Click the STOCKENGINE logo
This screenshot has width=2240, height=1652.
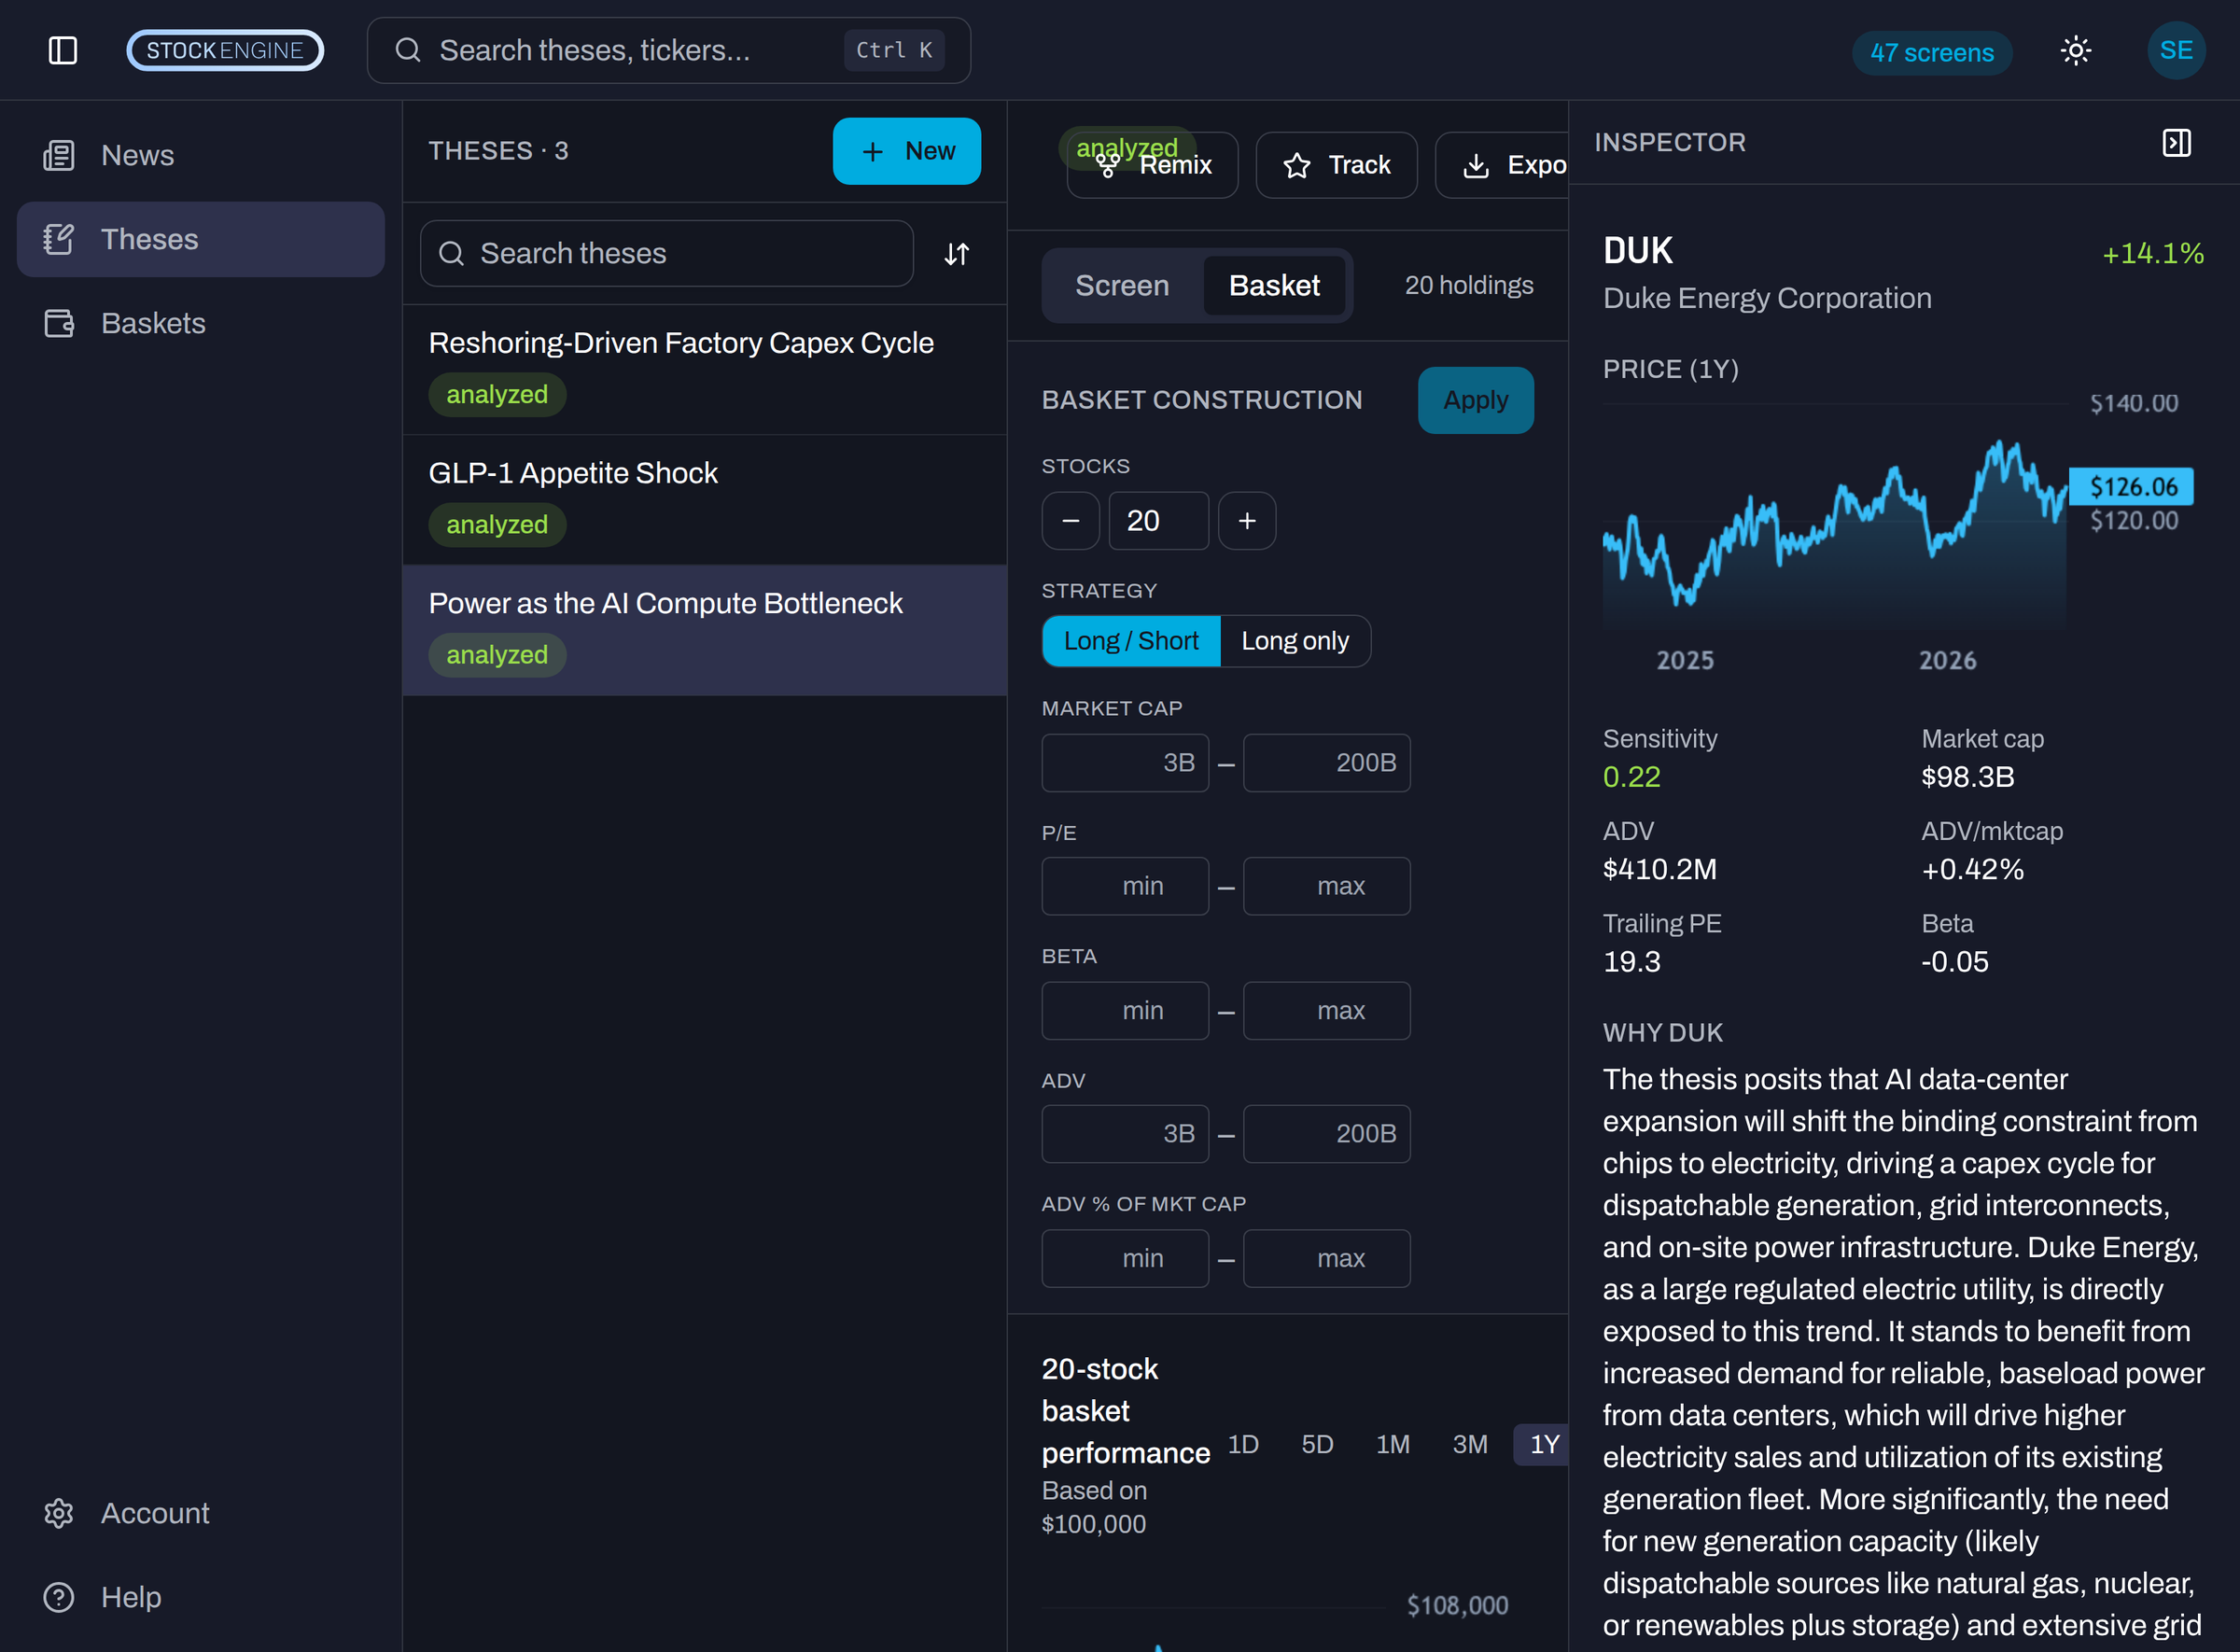coord(225,50)
